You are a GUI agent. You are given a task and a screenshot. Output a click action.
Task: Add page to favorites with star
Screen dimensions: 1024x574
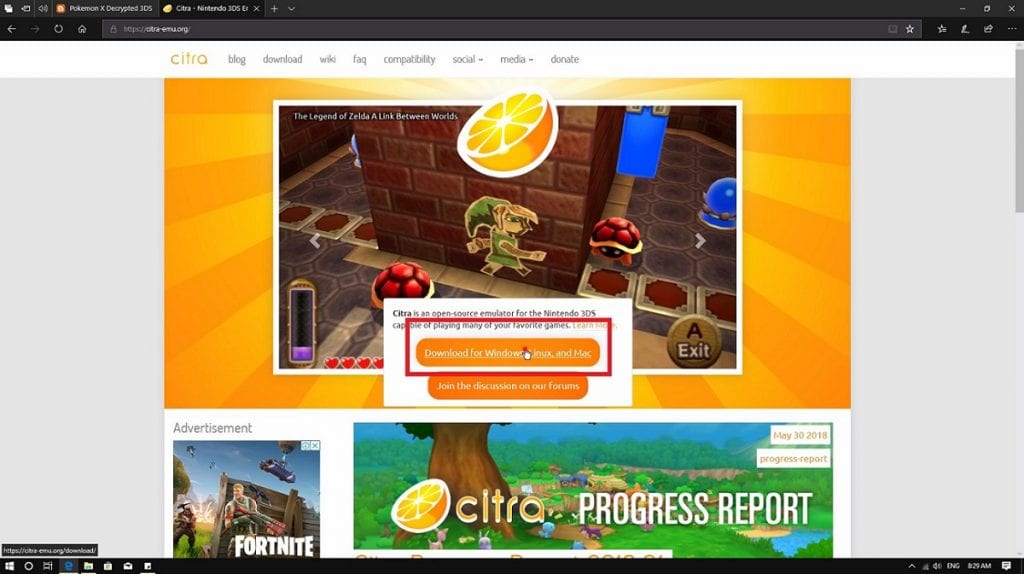tap(910, 29)
